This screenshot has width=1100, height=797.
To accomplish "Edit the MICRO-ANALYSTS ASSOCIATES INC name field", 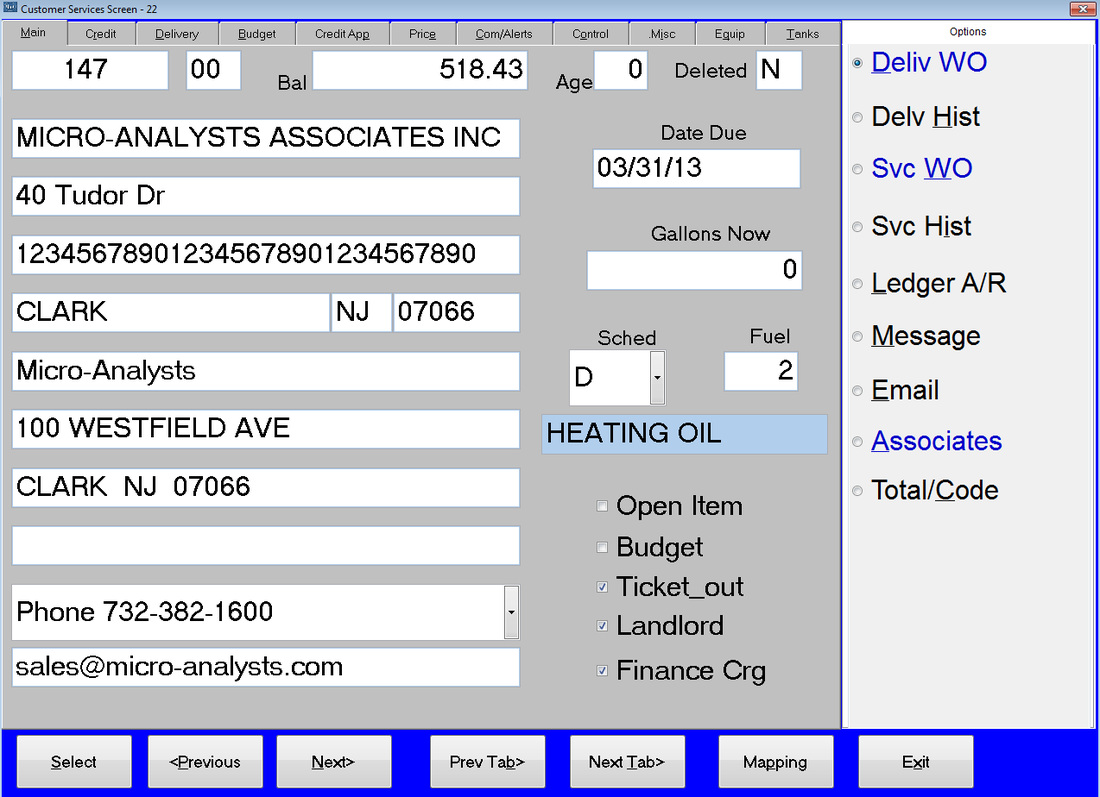I will coord(265,138).
